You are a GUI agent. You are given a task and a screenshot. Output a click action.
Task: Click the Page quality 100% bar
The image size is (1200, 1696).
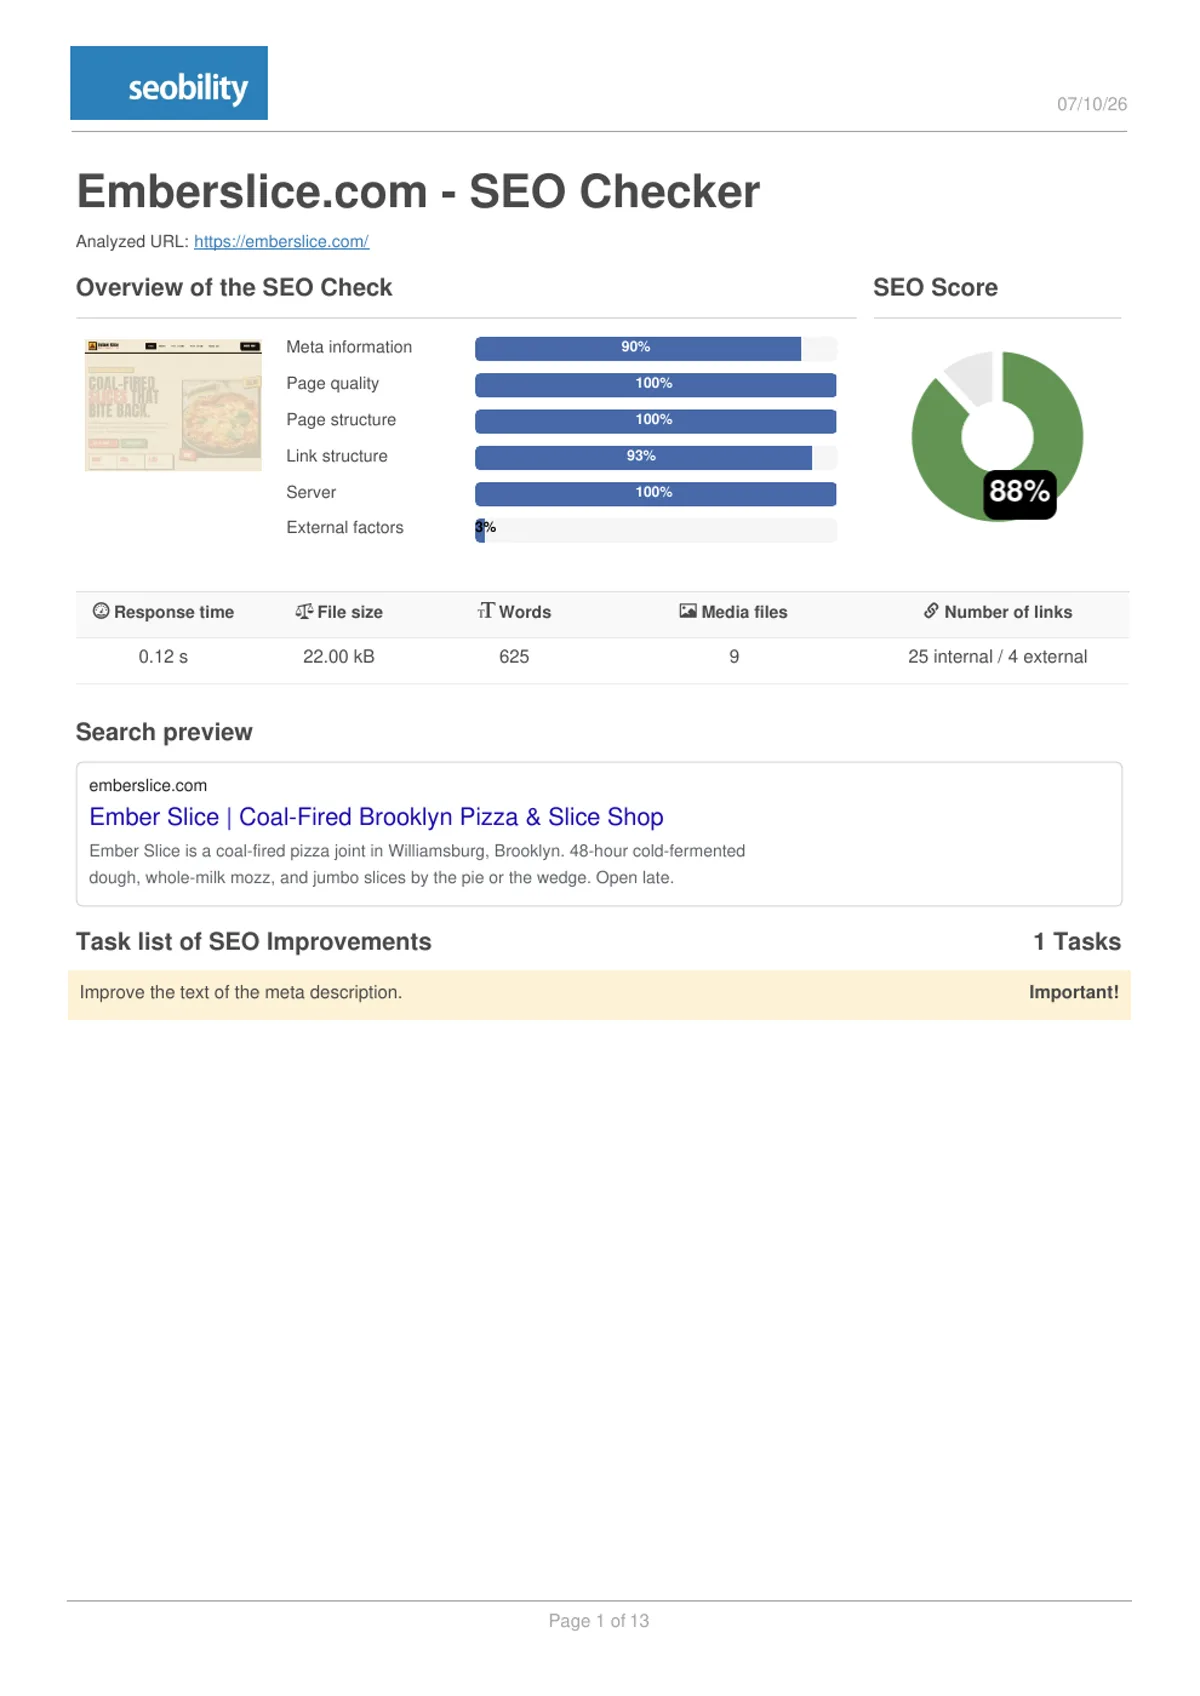[655, 384]
